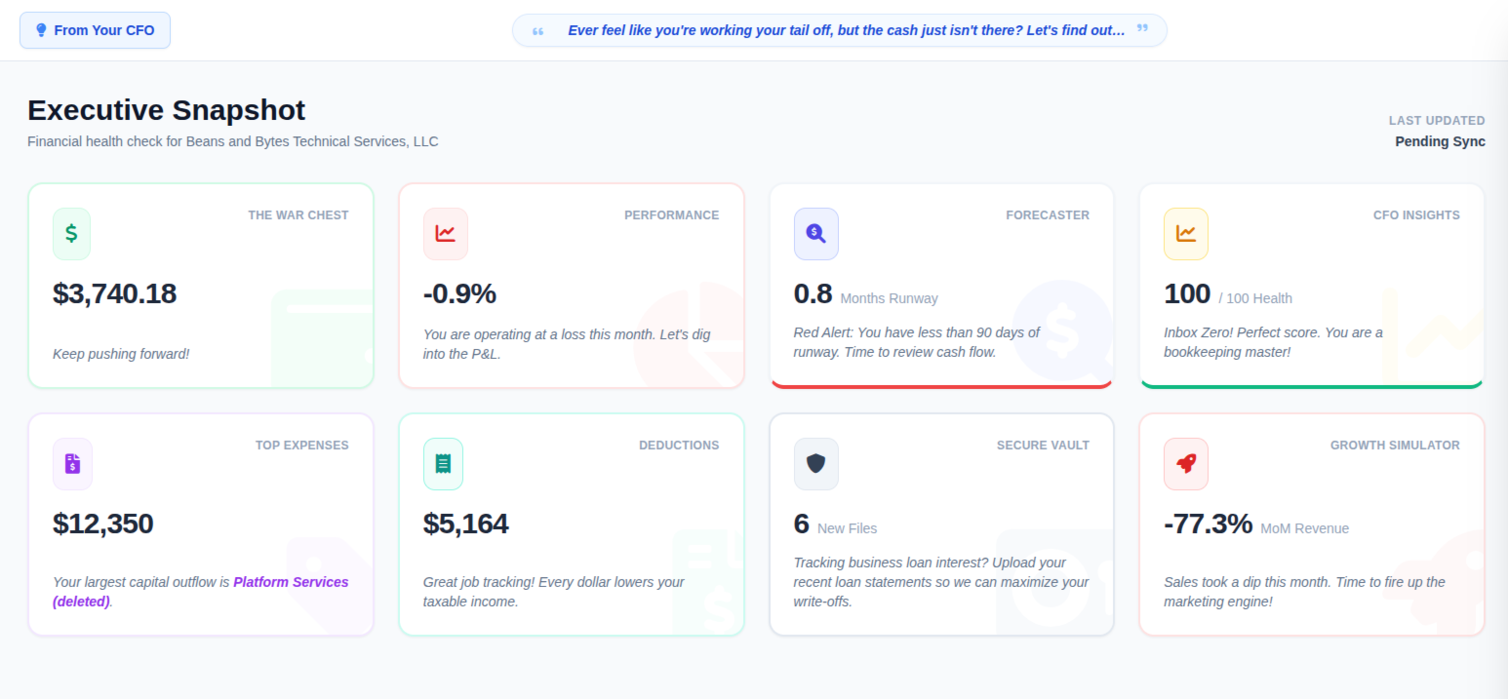Open the Performance card showing -0.9%
Viewport: 1508px width, 699px height.
click(571, 285)
